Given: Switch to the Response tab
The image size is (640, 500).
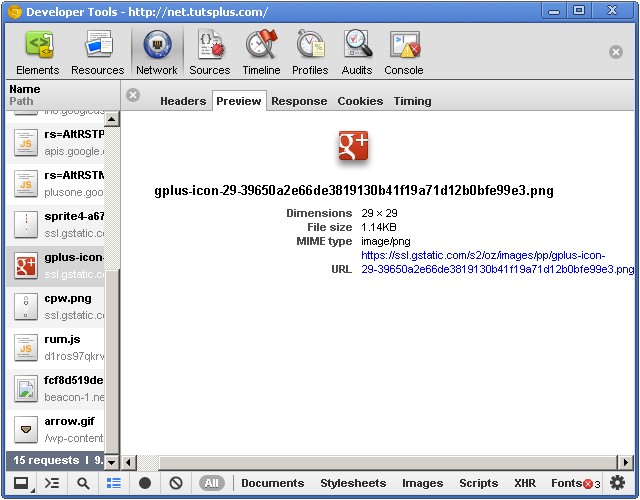Looking at the screenshot, I should click(299, 101).
